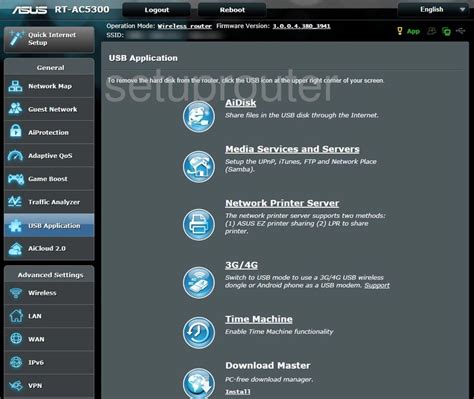Click the green App label in header
The image size is (474, 399).
coord(413,31)
